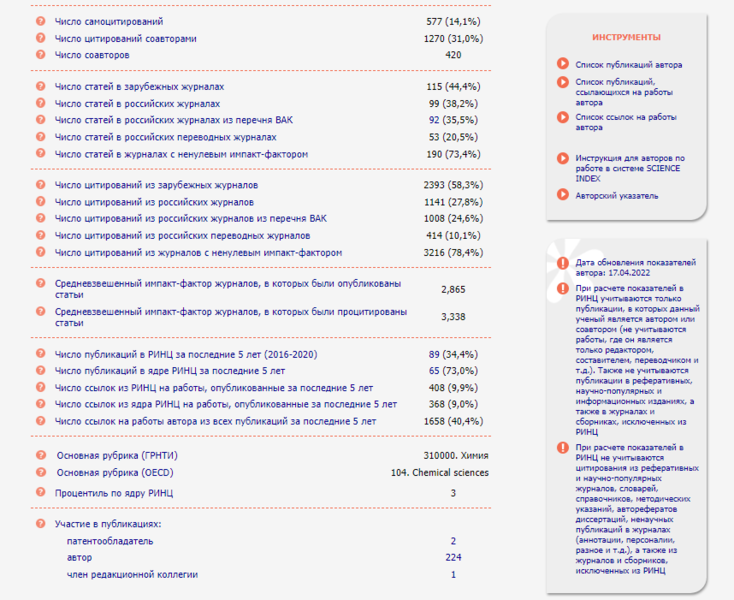Click arrow icon next to Авторский указатель
This screenshot has width=734, height=600.
point(564,196)
